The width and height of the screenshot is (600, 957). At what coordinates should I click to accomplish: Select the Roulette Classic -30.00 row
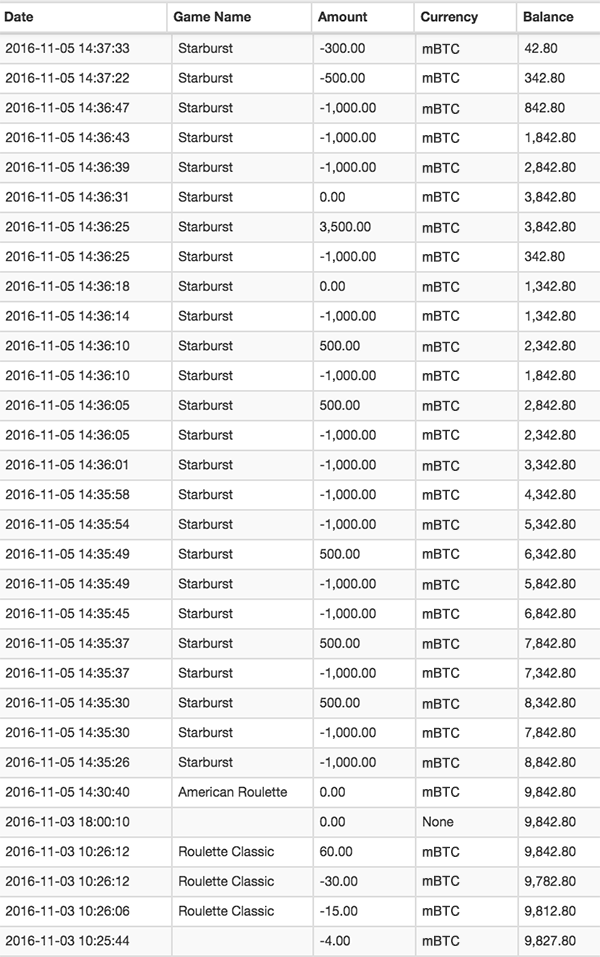300,881
